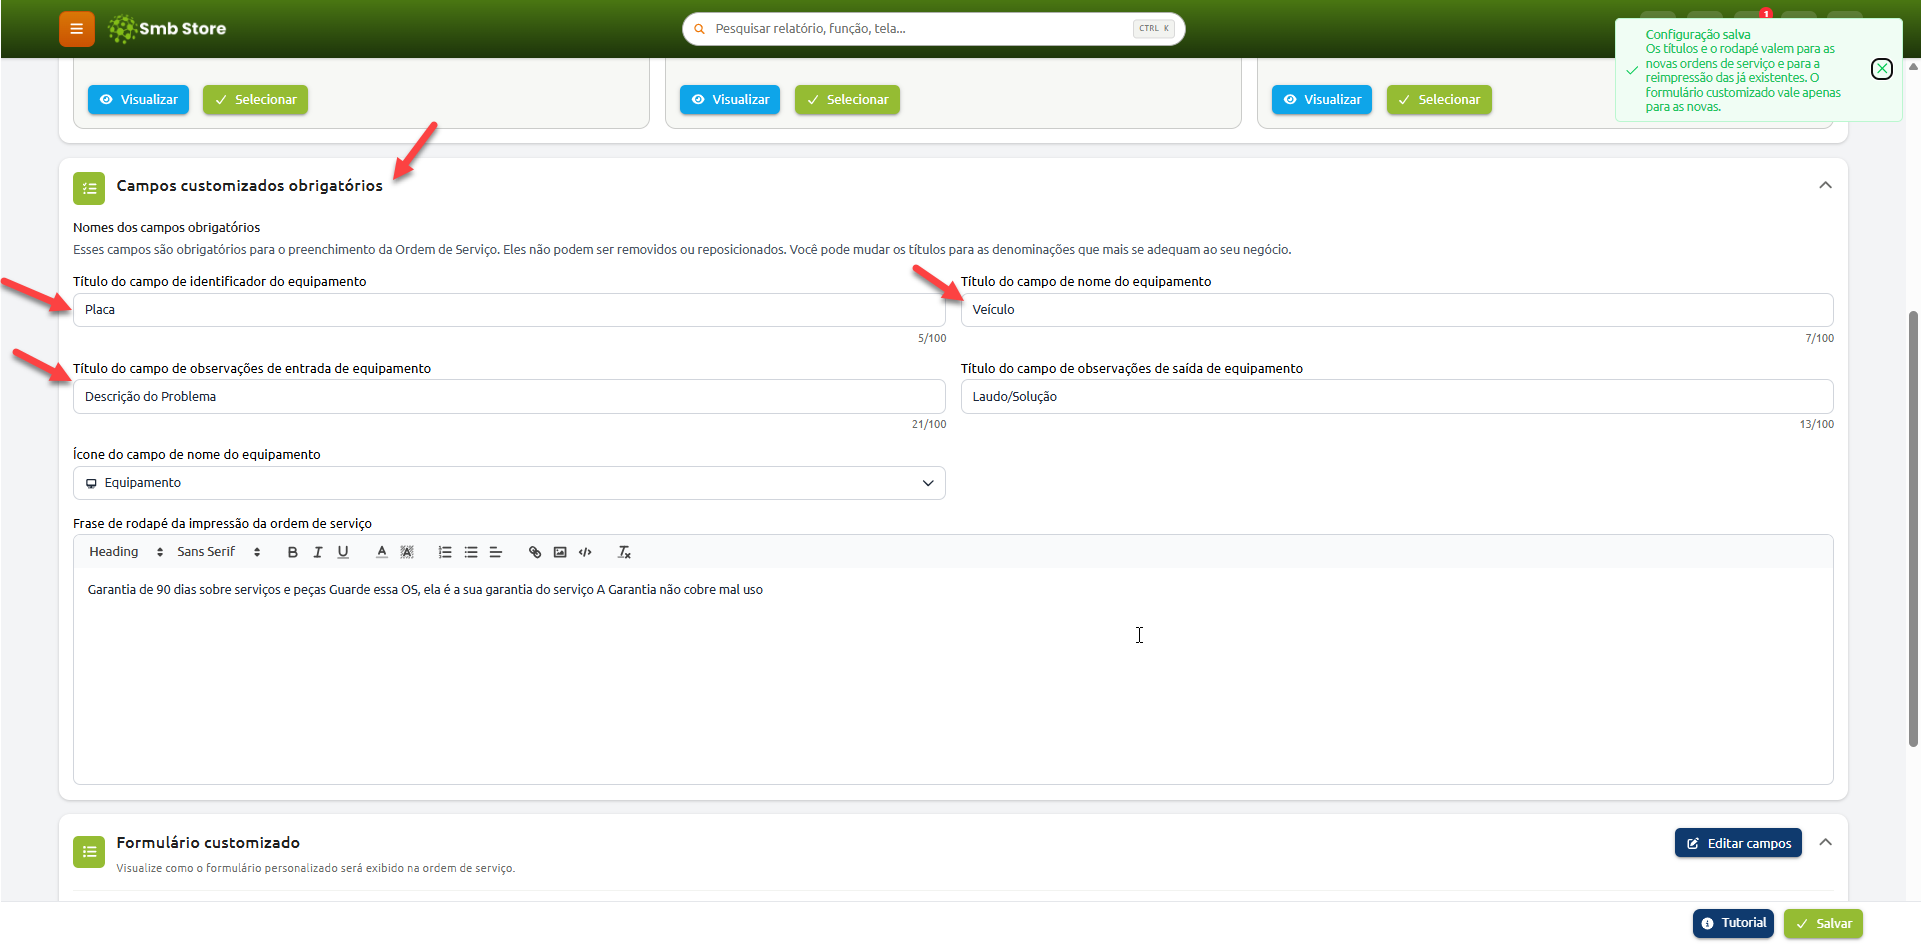The image size is (1921, 945).
Task: Edit the Veículo name title field
Action: (x=1397, y=310)
